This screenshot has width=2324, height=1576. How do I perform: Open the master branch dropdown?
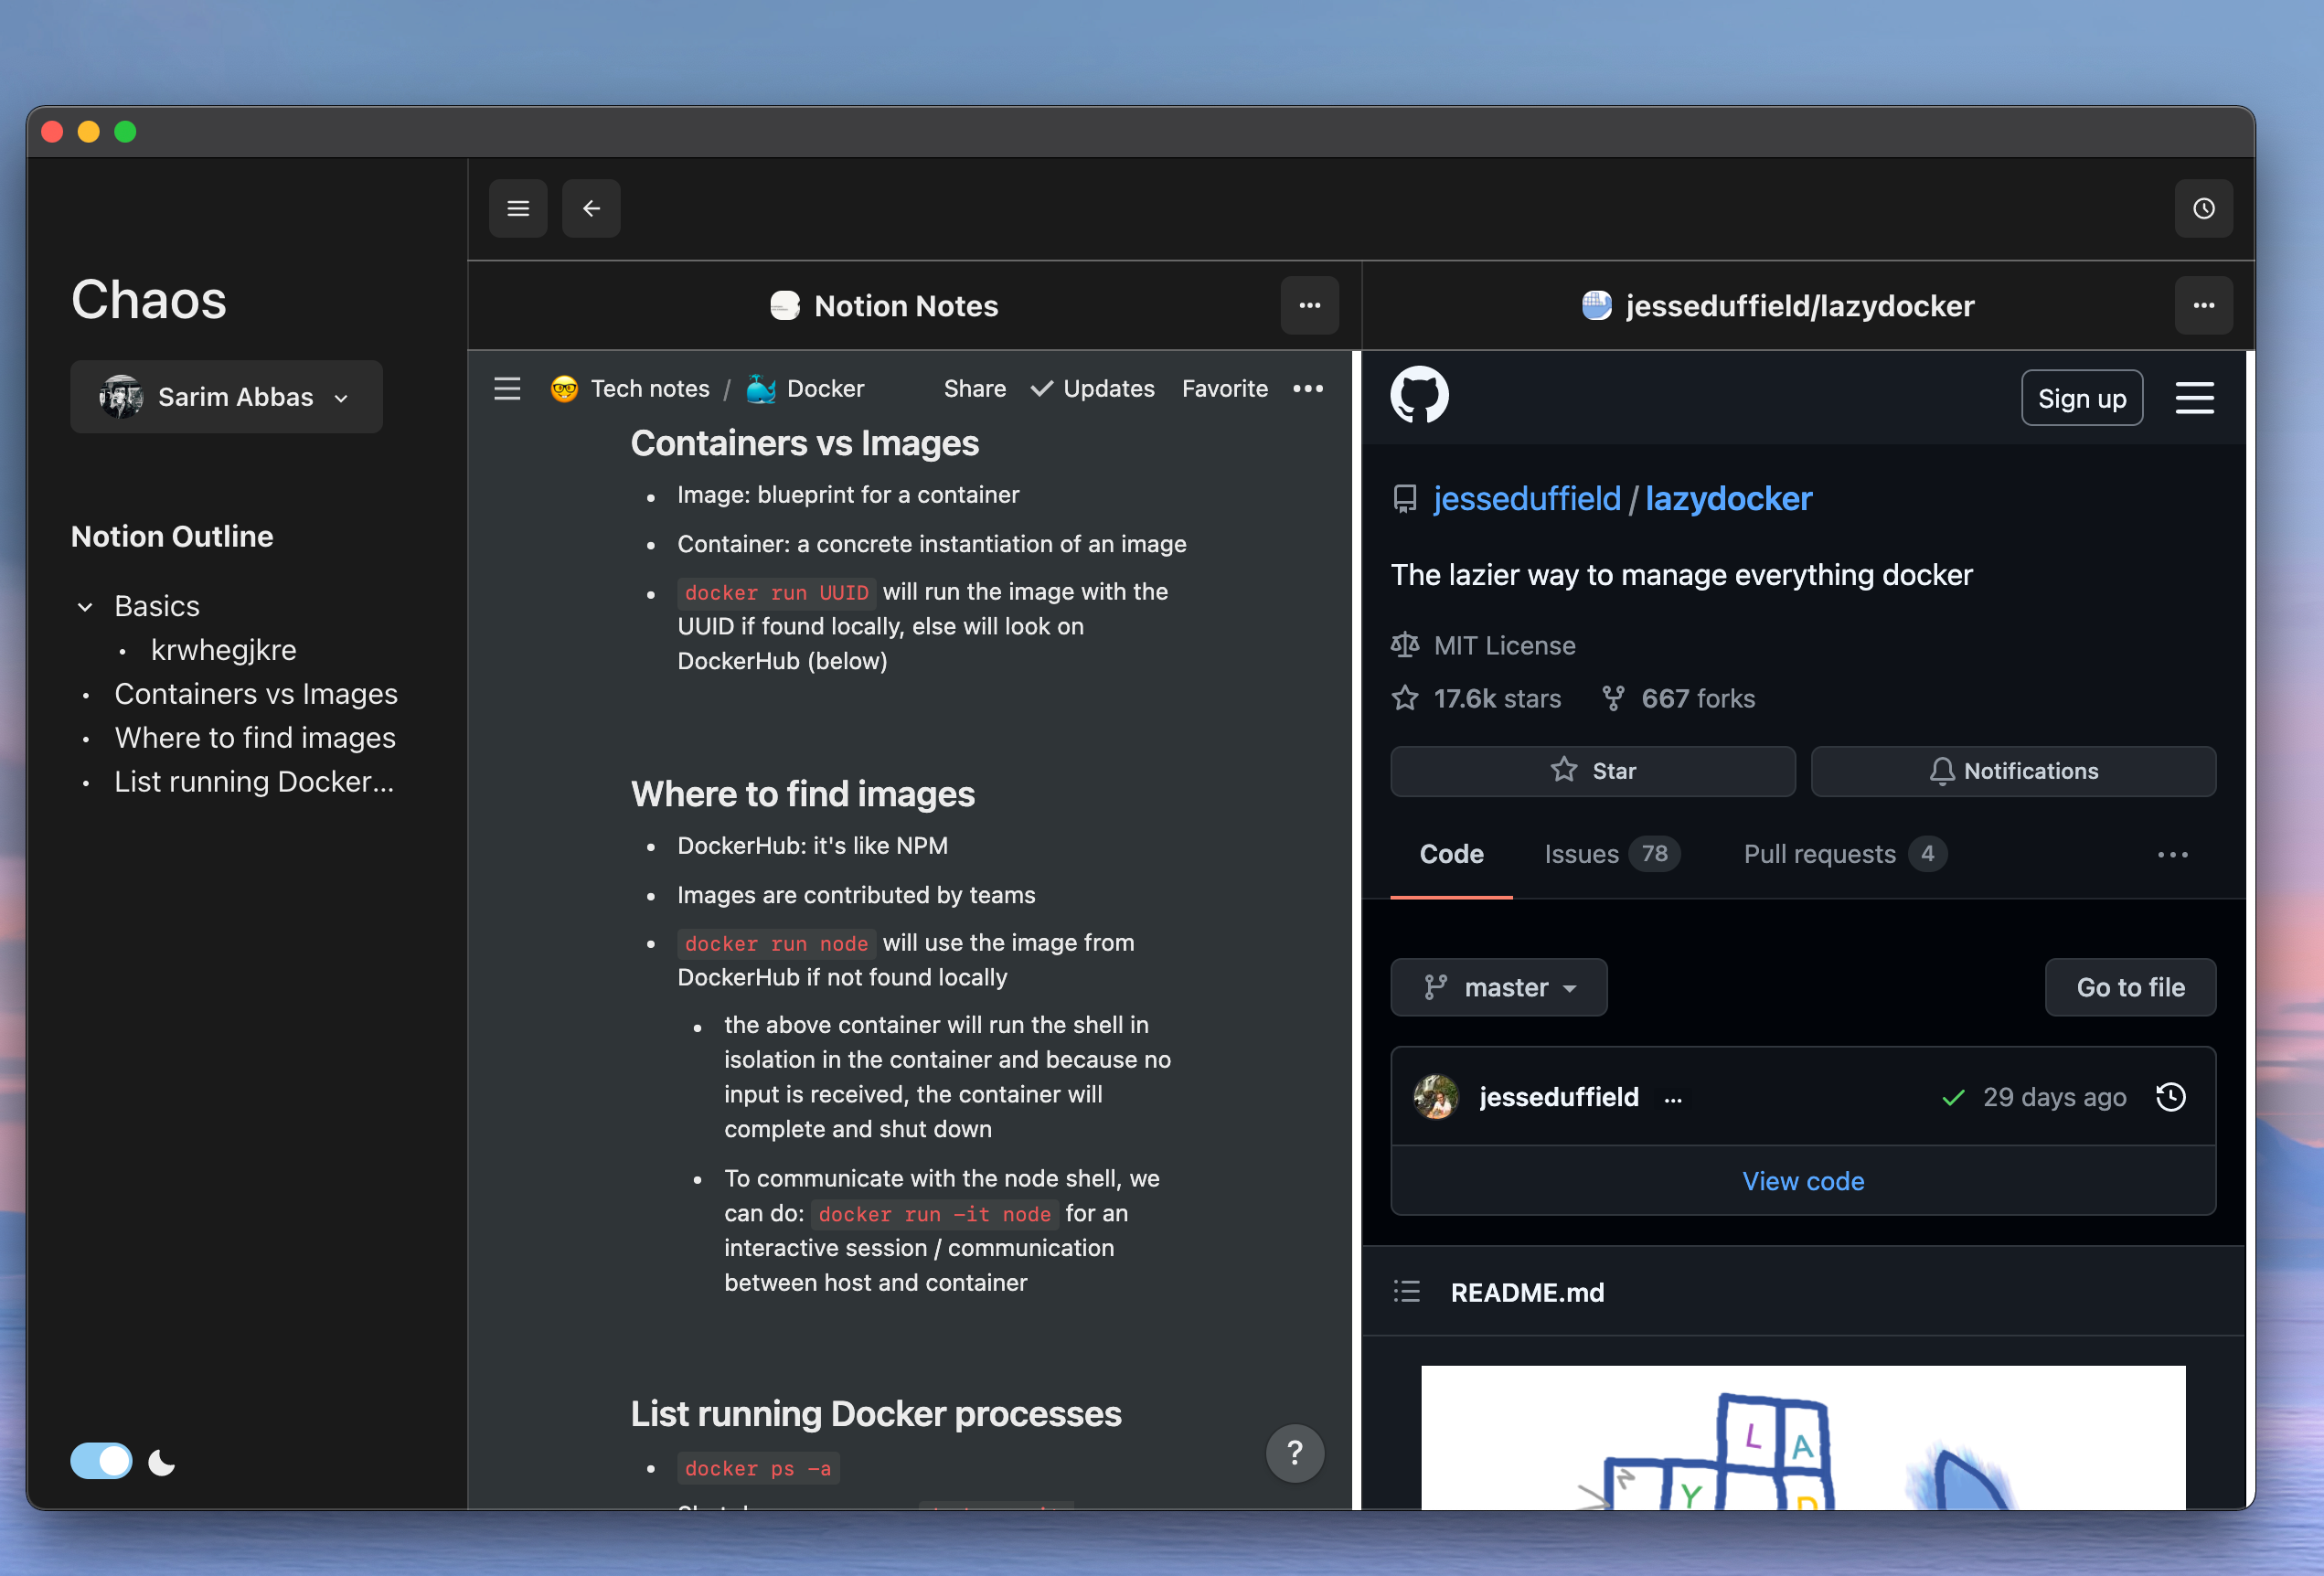click(x=1499, y=987)
